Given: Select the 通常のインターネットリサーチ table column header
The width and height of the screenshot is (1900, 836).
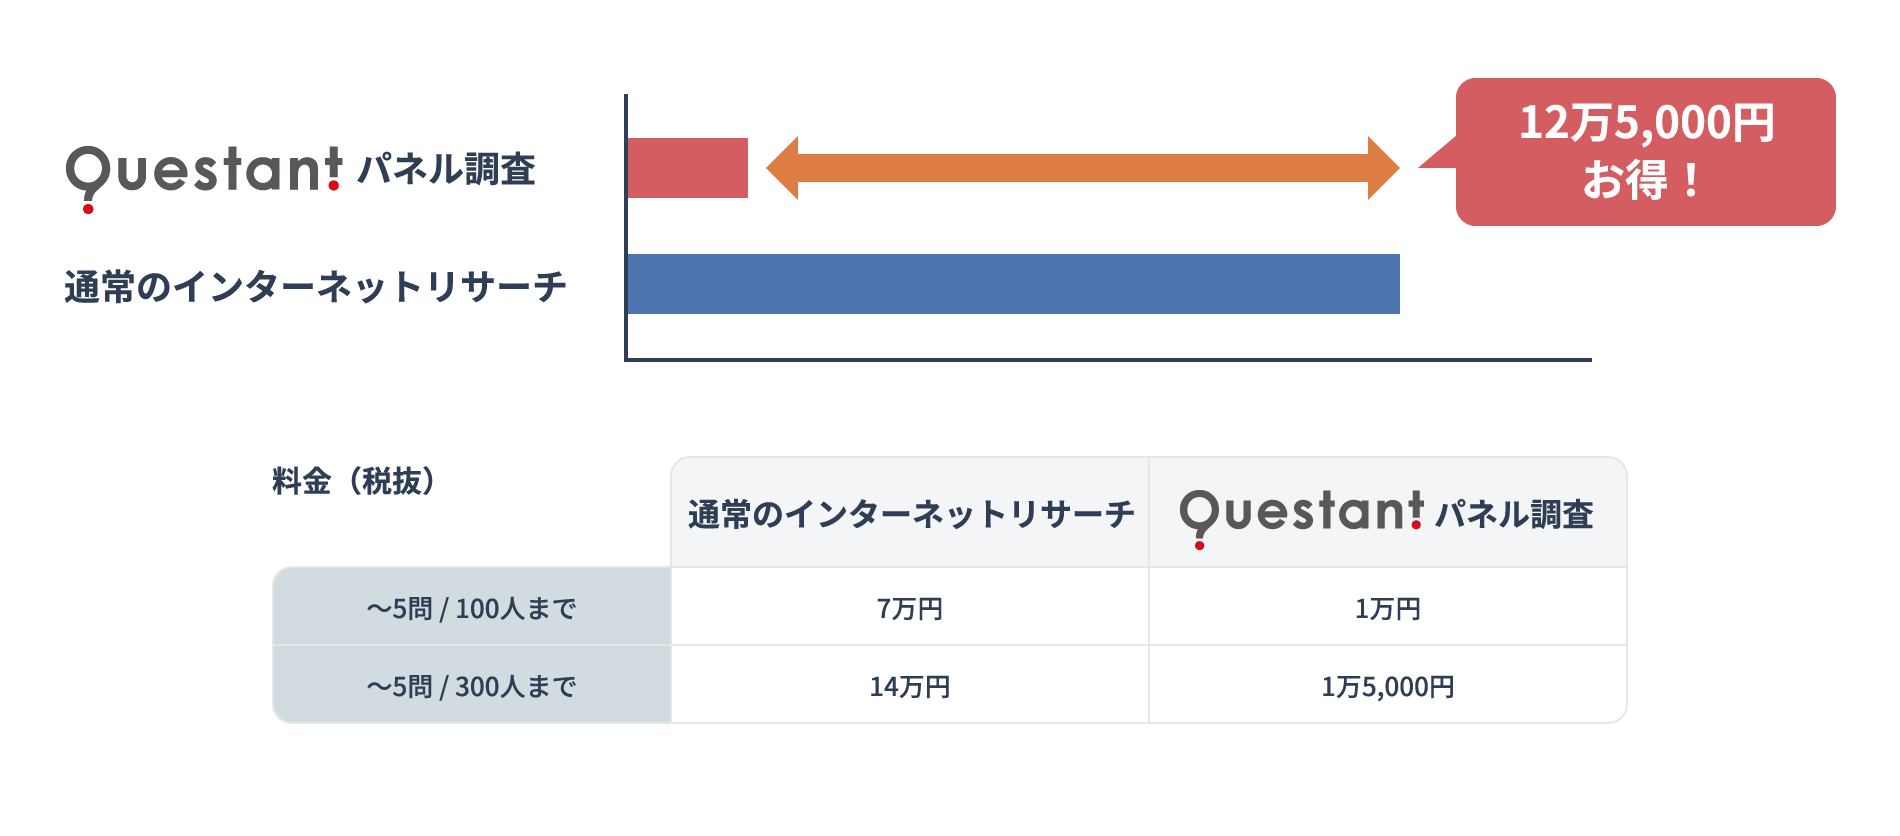Looking at the screenshot, I should 910,514.
